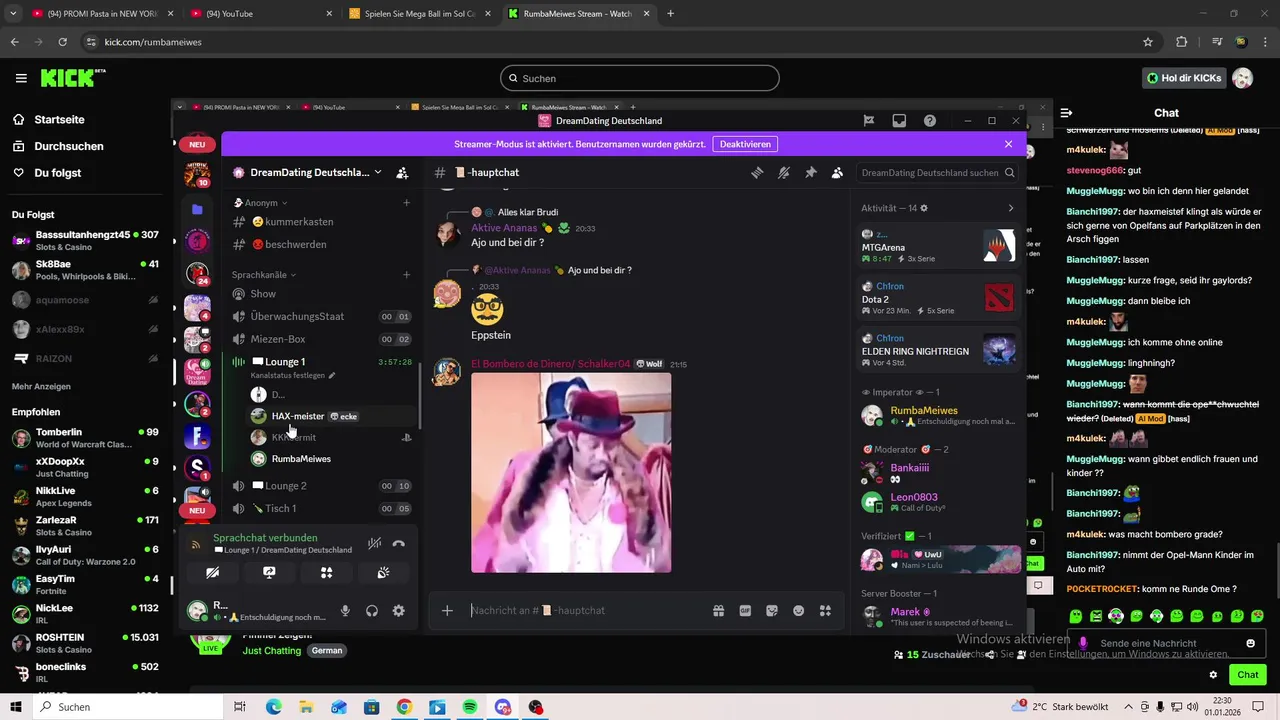
Task: Dismiss streamer mode banner with X
Action: (1008, 144)
